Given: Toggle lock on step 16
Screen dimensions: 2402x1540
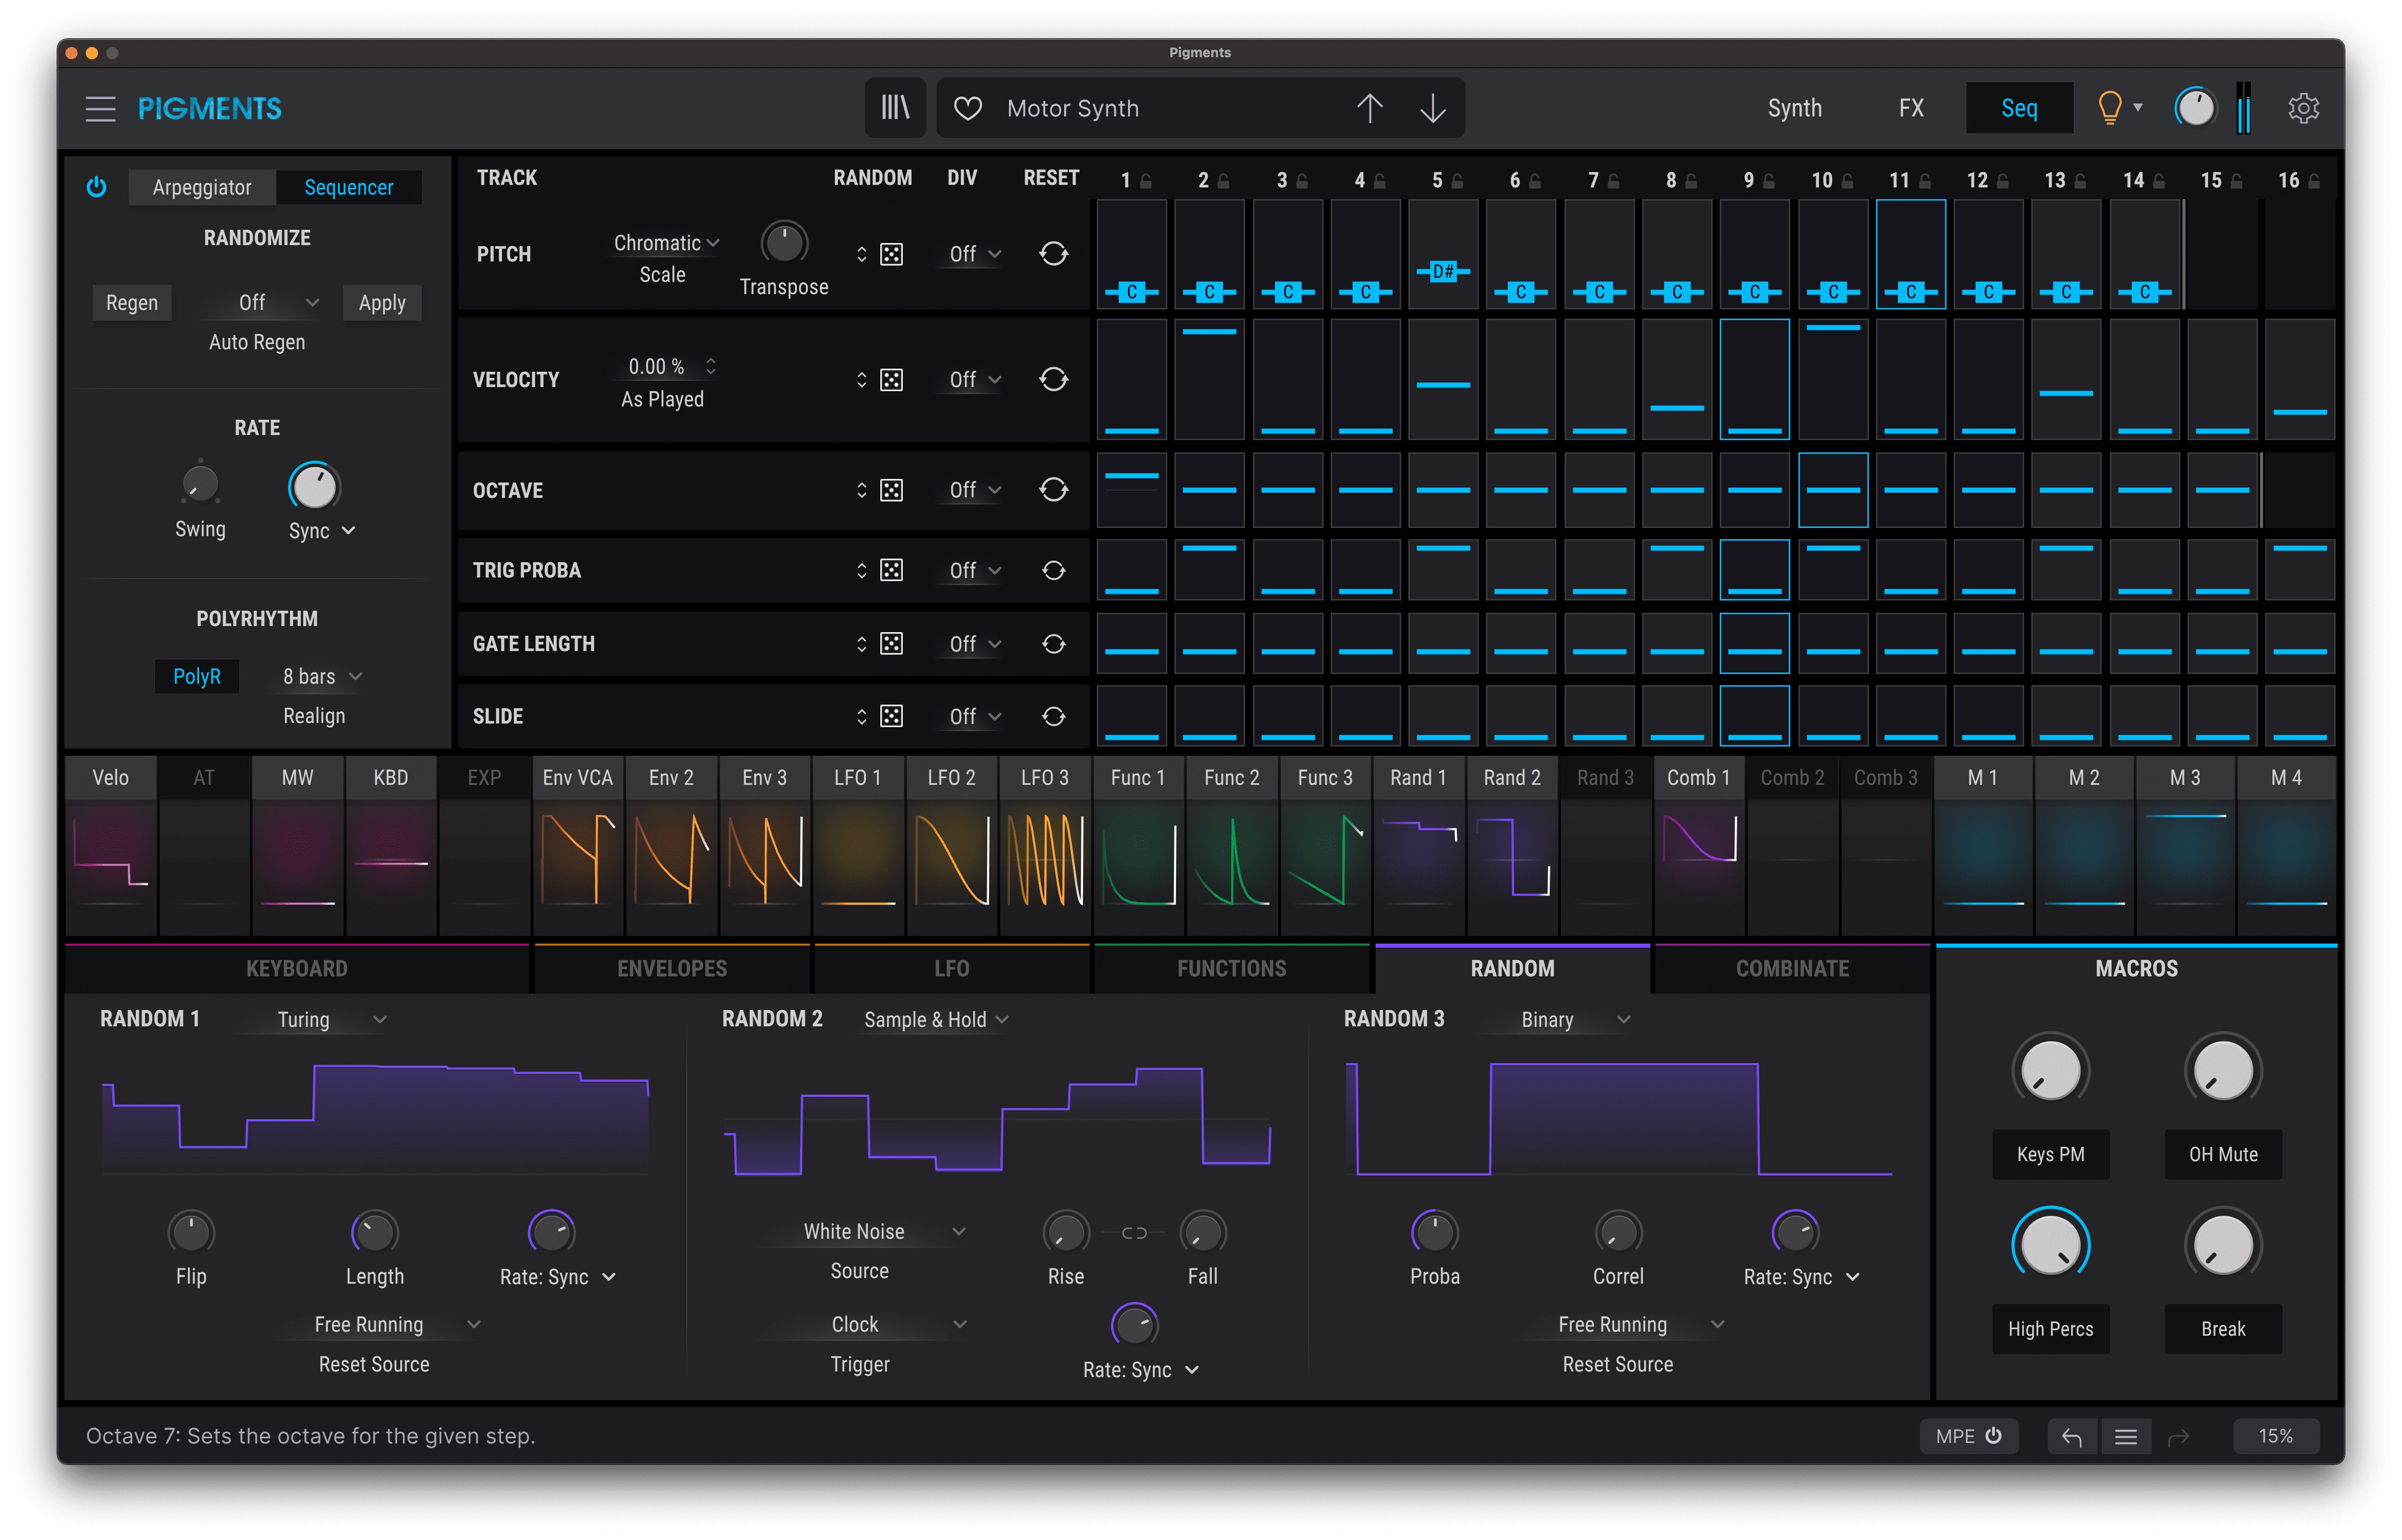Looking at the screenshot, I should [x=2314, y=181].
